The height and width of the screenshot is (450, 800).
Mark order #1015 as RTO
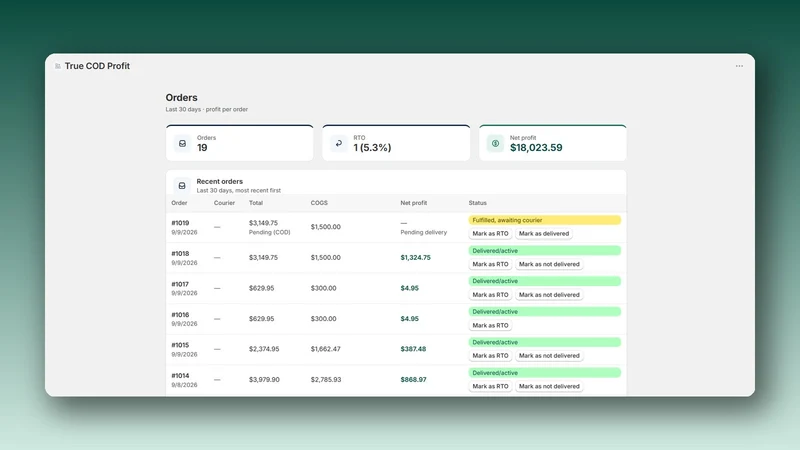pos(490,356)
